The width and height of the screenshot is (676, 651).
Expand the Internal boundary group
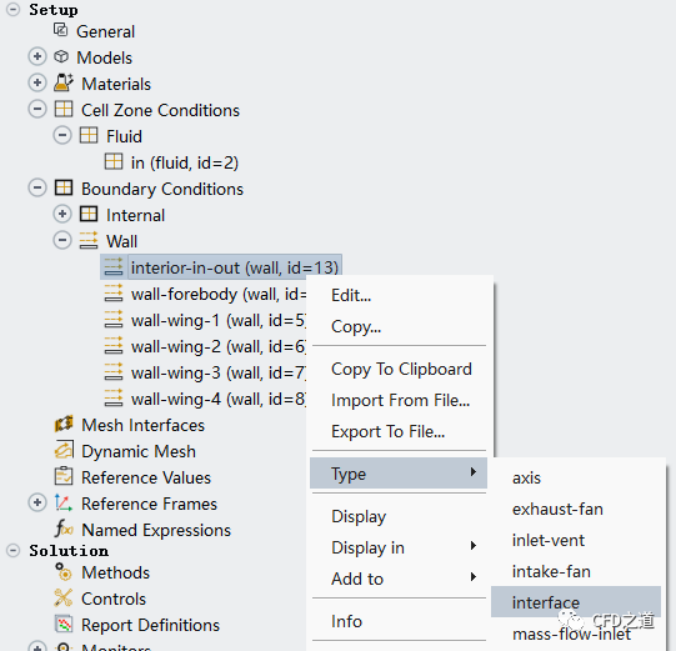[x=63, y=214]
